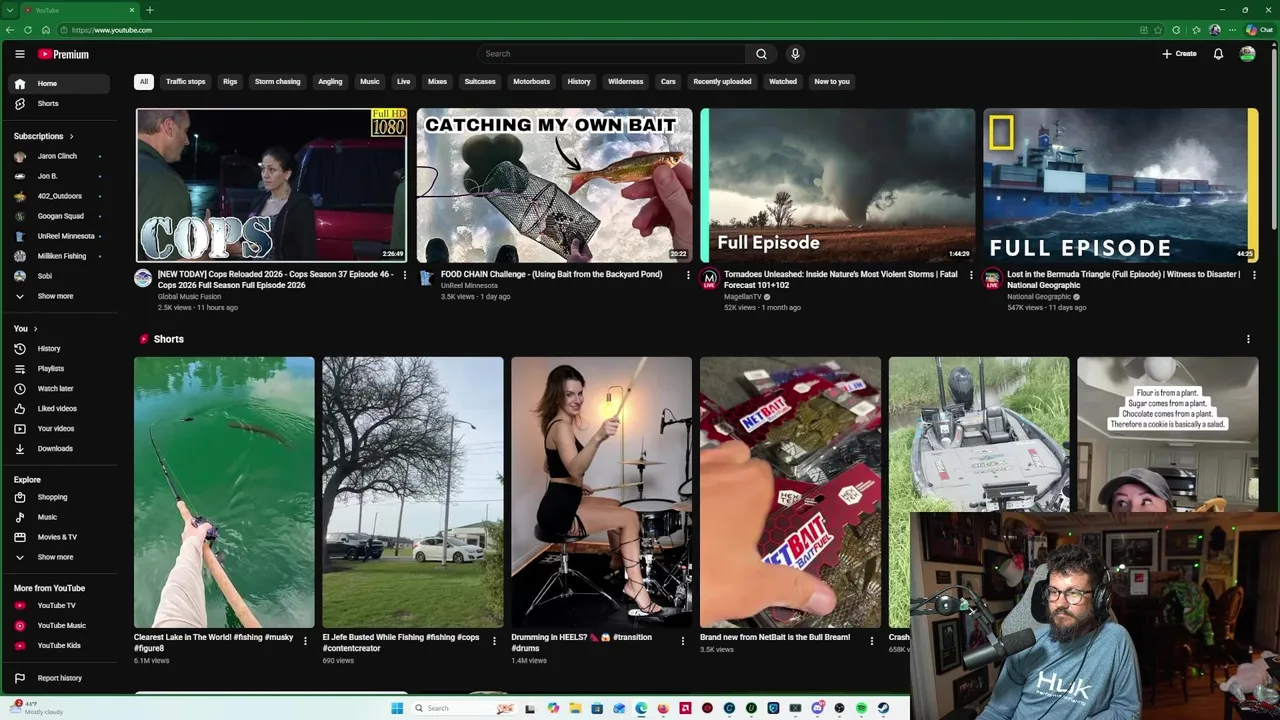Click the Create button
Viewport: 1280px width, 720px height.
1180,54
